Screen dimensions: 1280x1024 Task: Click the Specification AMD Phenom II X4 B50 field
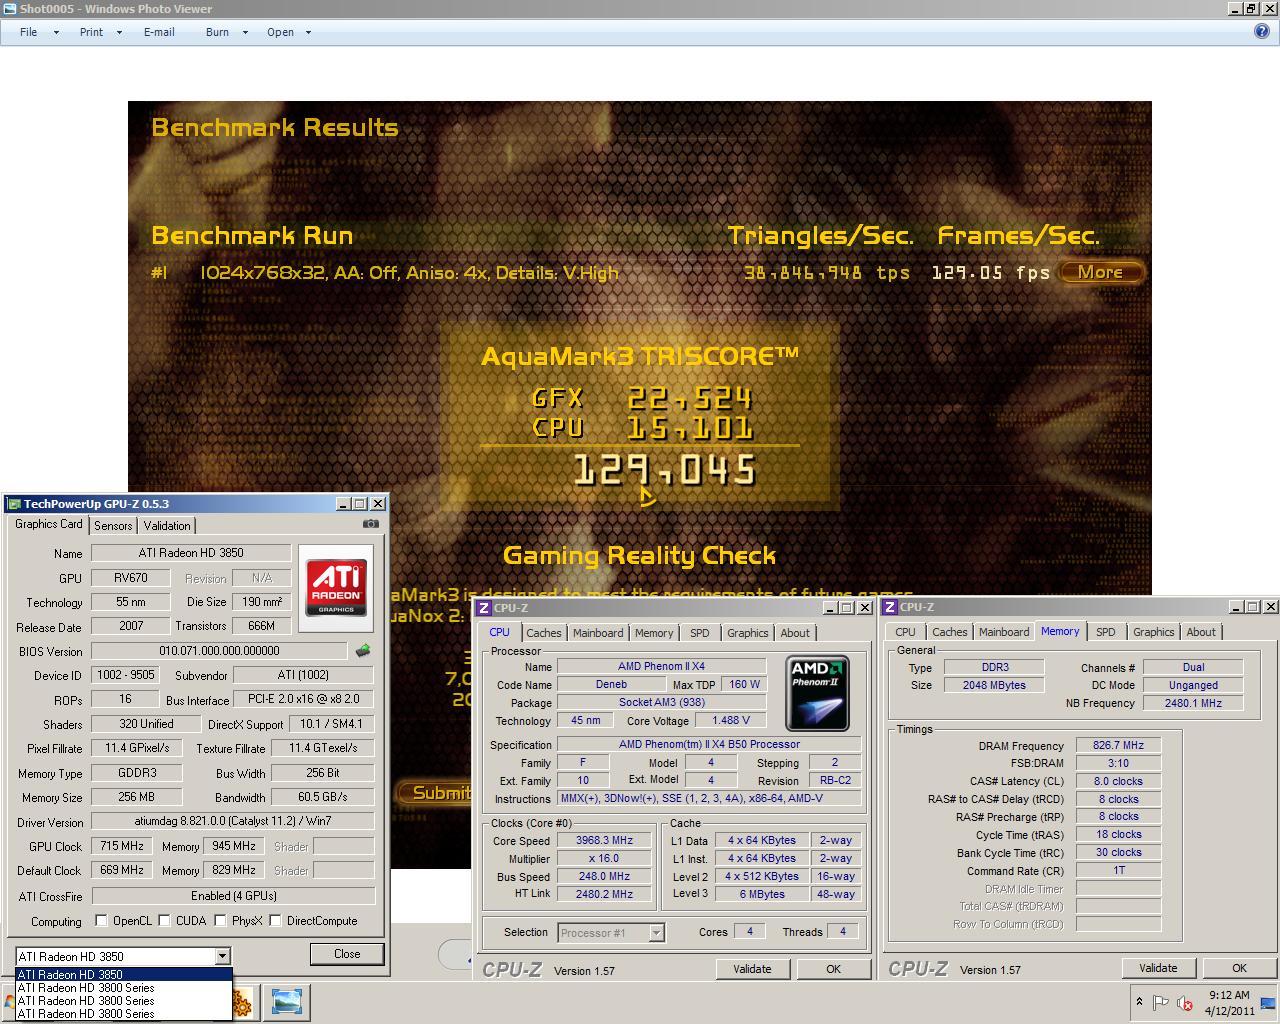click(x=709, y=745)
